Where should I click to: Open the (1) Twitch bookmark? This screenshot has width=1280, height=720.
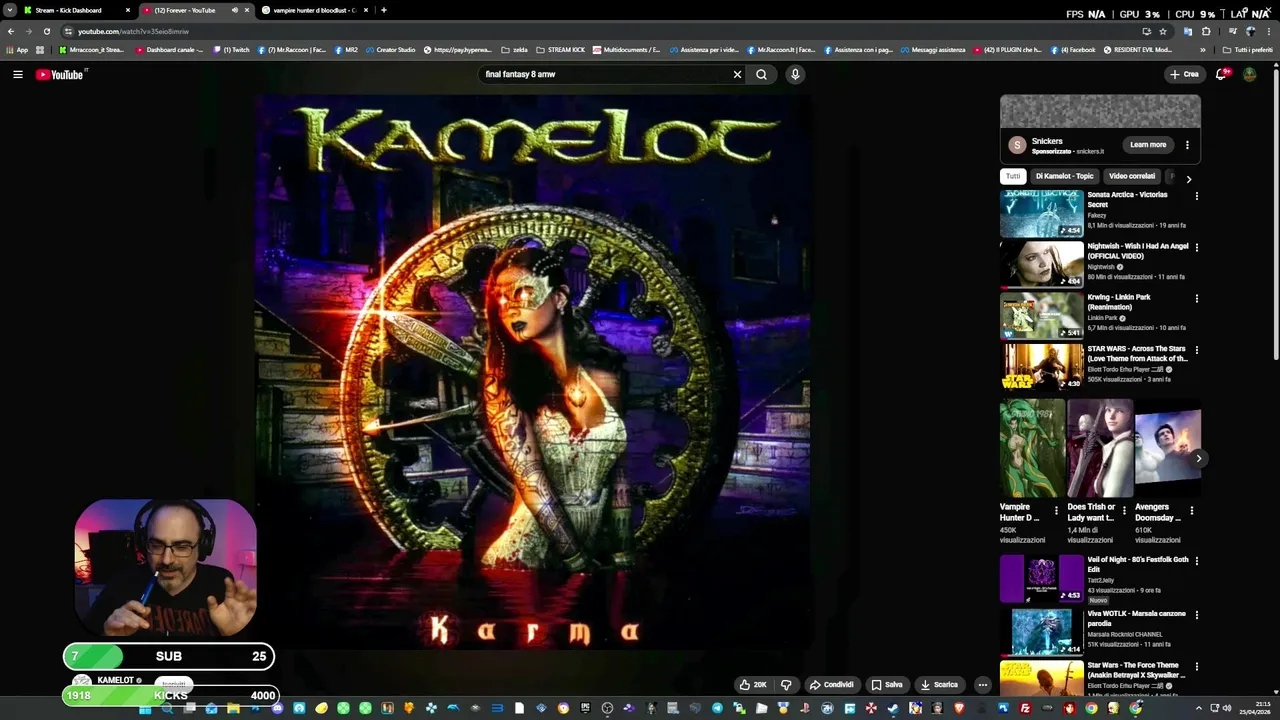[x=231, y=50]
